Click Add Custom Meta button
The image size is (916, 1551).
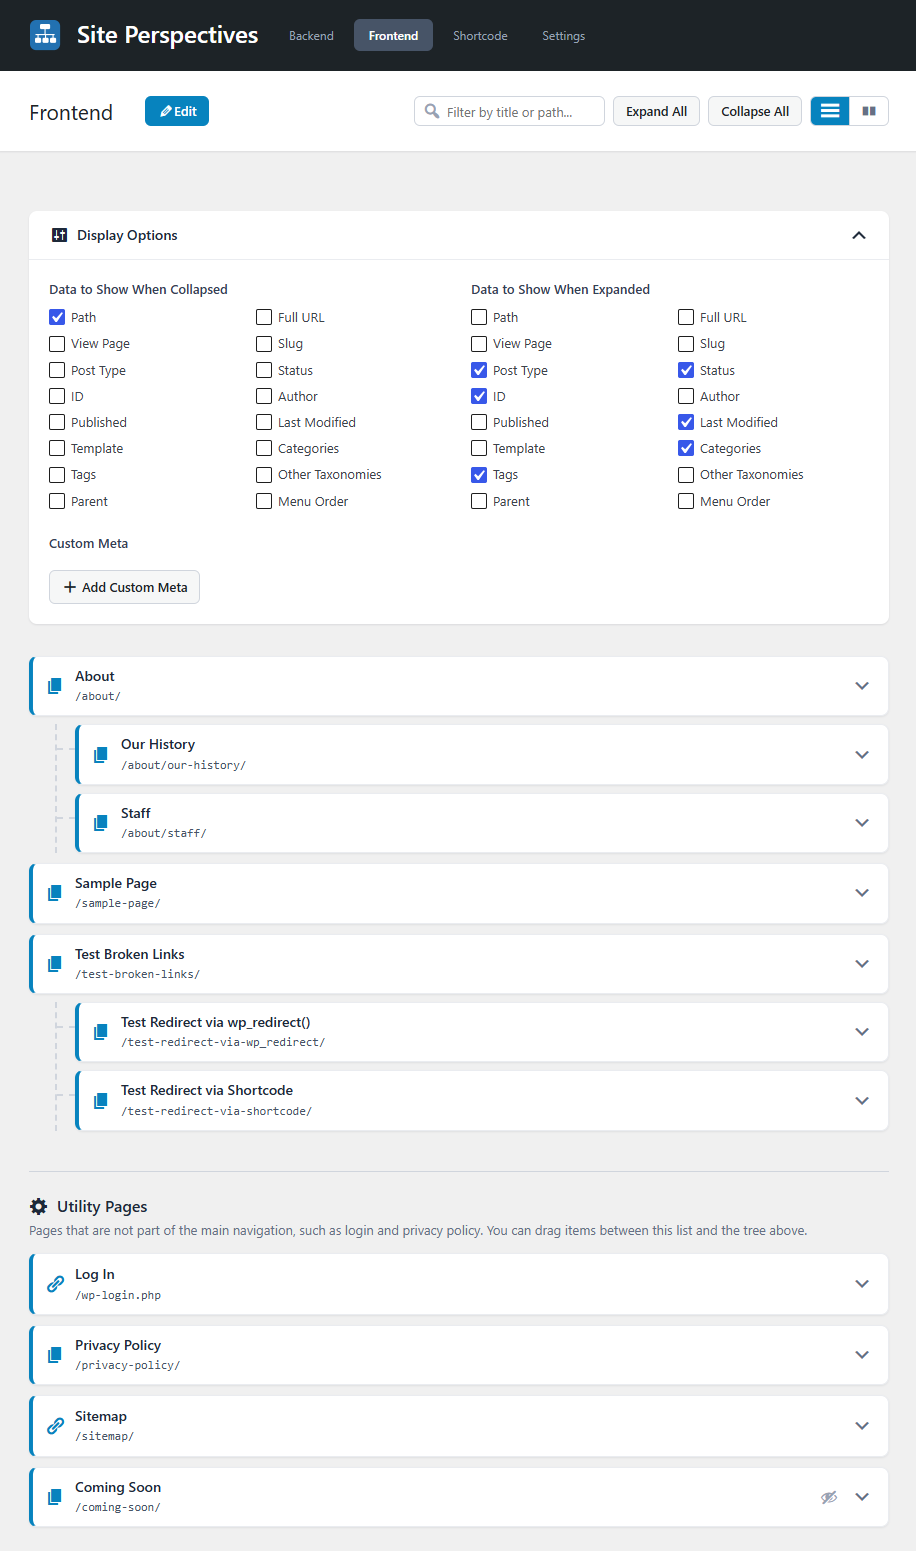[x=124, y=587]
